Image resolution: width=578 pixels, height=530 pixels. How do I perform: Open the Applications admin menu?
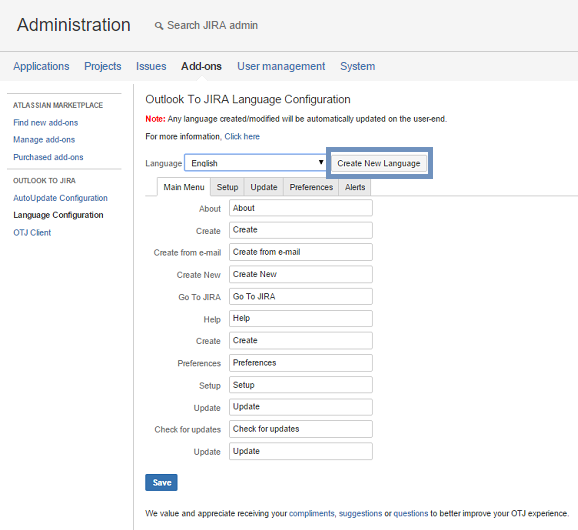[x=41, y=66]
